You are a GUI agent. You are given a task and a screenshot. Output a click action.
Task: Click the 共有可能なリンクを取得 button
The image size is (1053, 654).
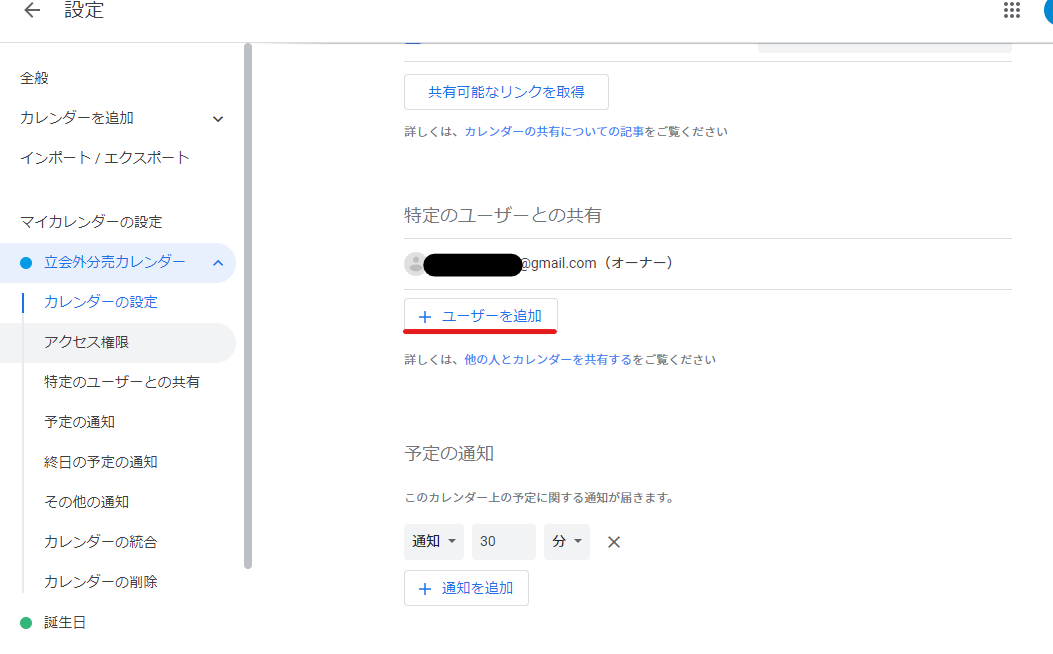[506, 92]
